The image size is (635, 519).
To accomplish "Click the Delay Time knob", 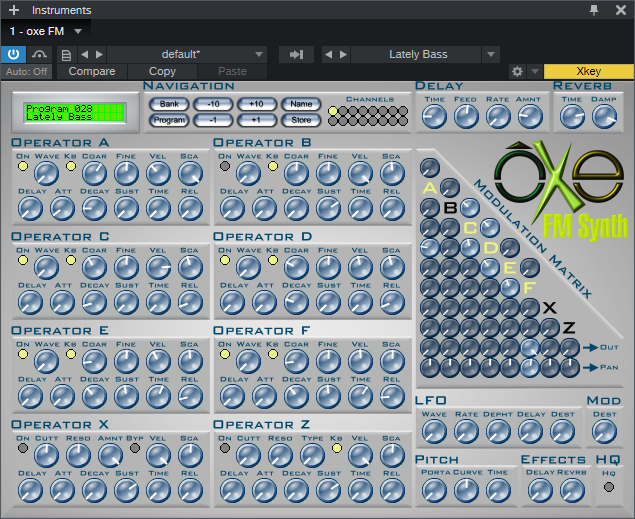I will [434, 116].
